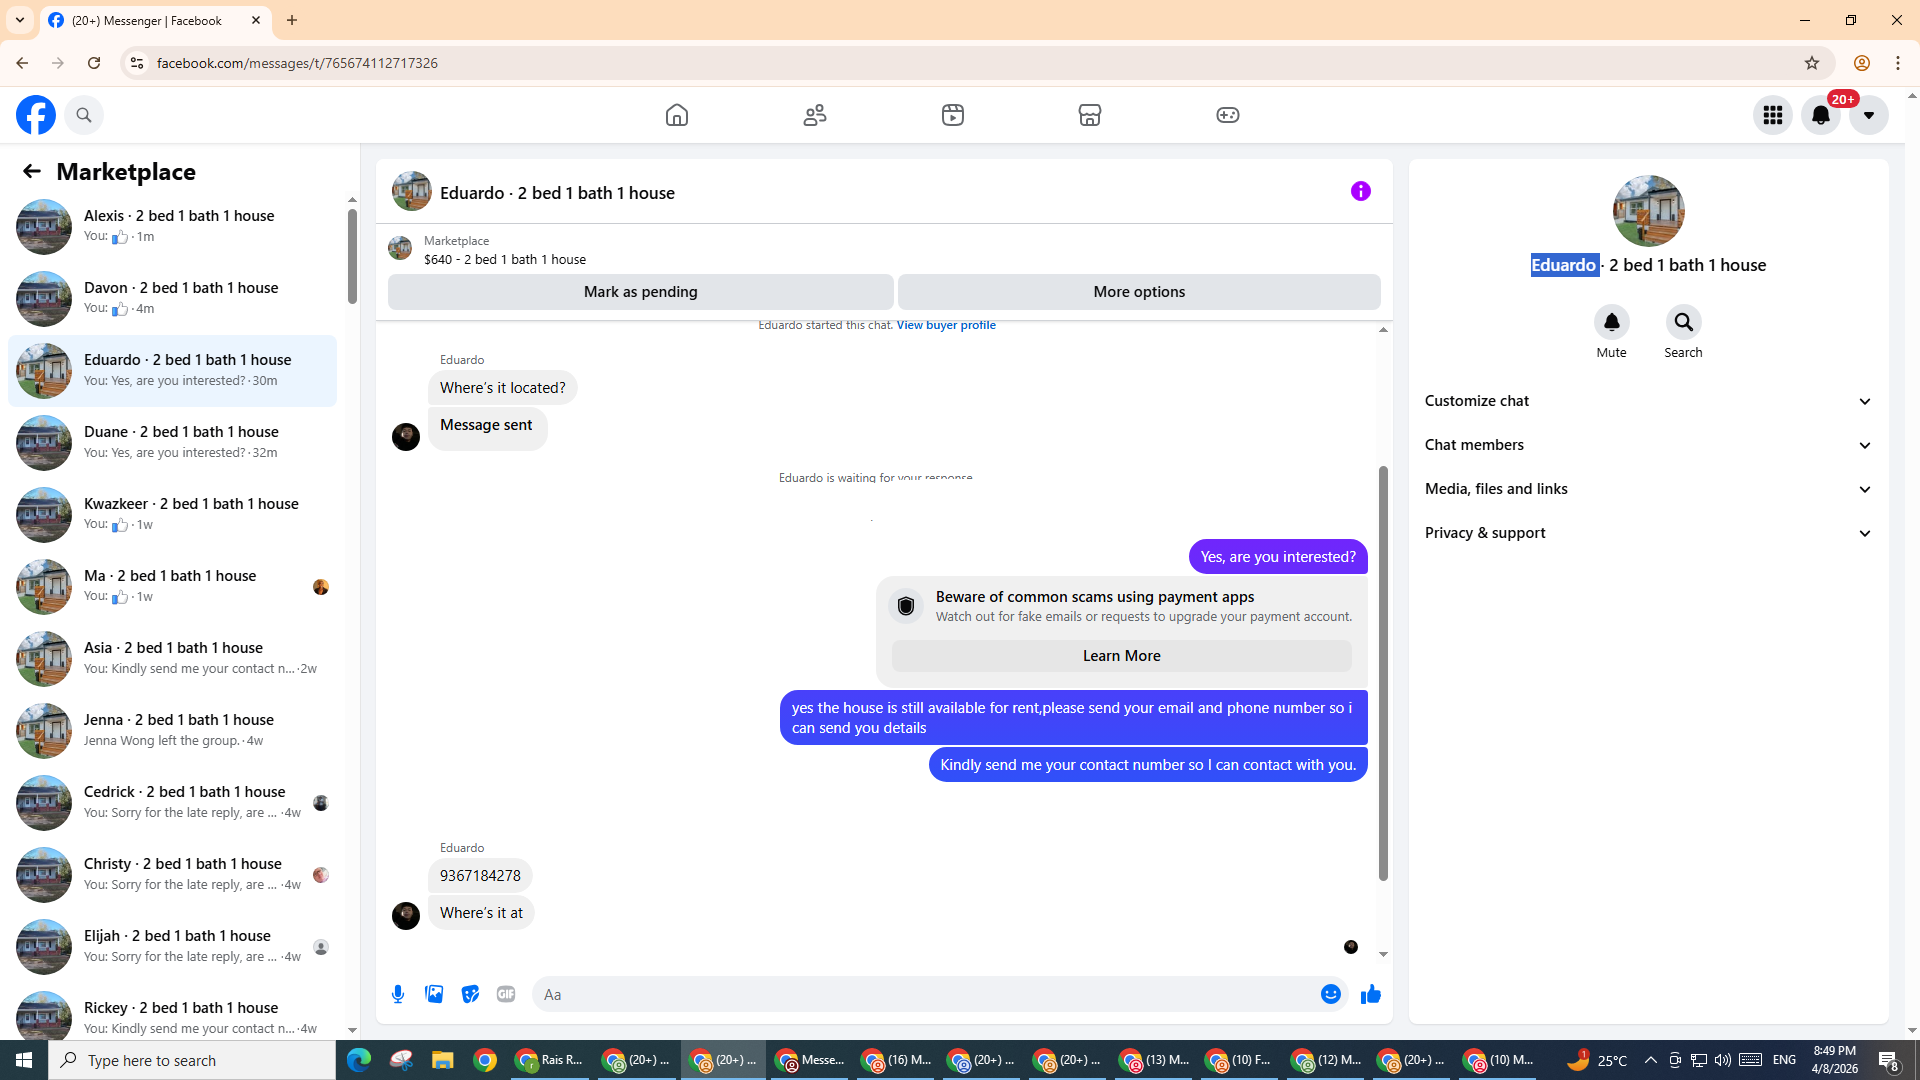The height and width of the screenshot is (1080, 1920).
Task: Expand the Chat members section
Action: (x=1647, y=445)
